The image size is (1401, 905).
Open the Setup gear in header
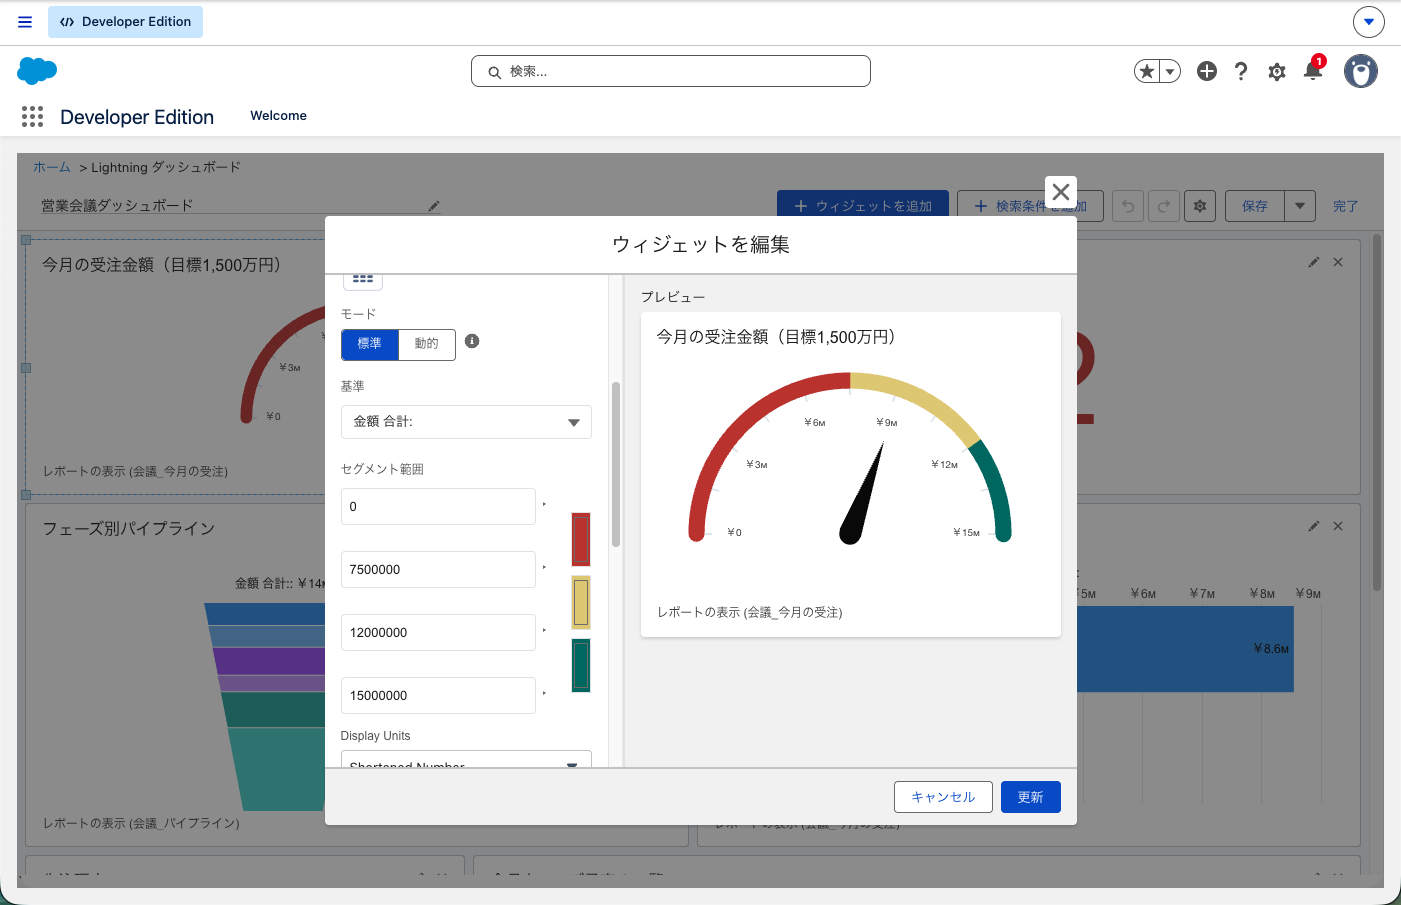click(1277, 71)
